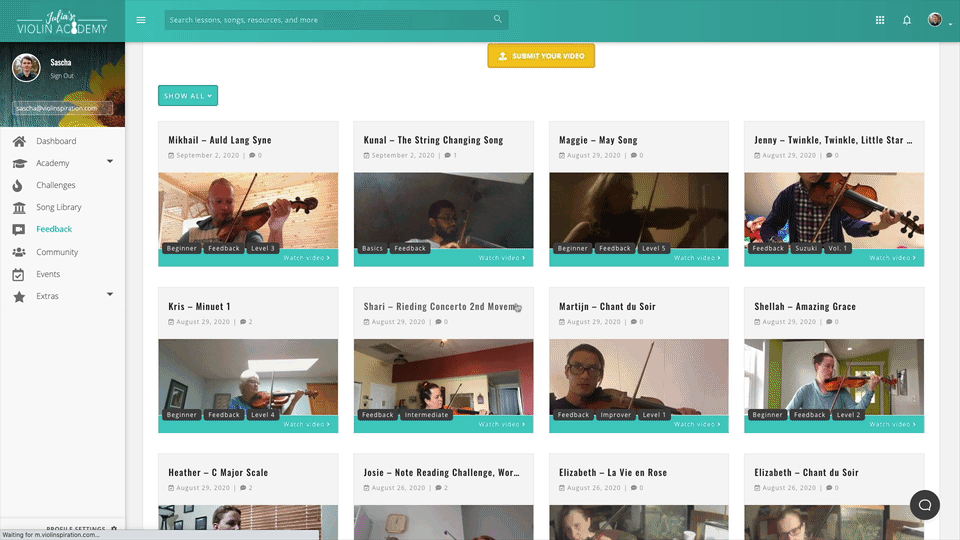Open Challenges in the sidebar
This screenshot has height=540, width=960.
click(56, 185)
